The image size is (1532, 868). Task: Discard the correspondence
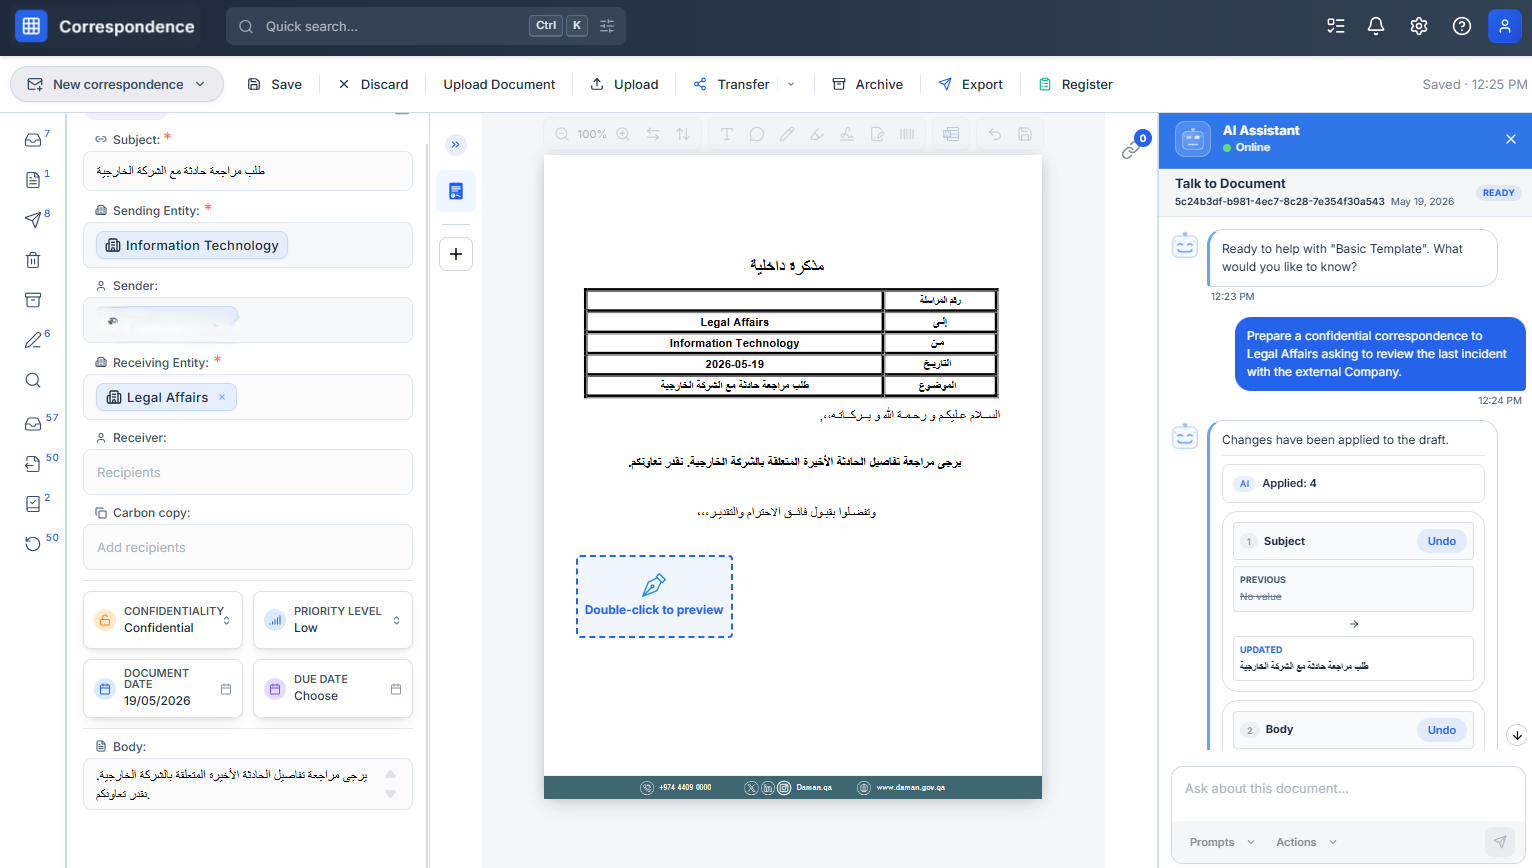pos(373,84)
